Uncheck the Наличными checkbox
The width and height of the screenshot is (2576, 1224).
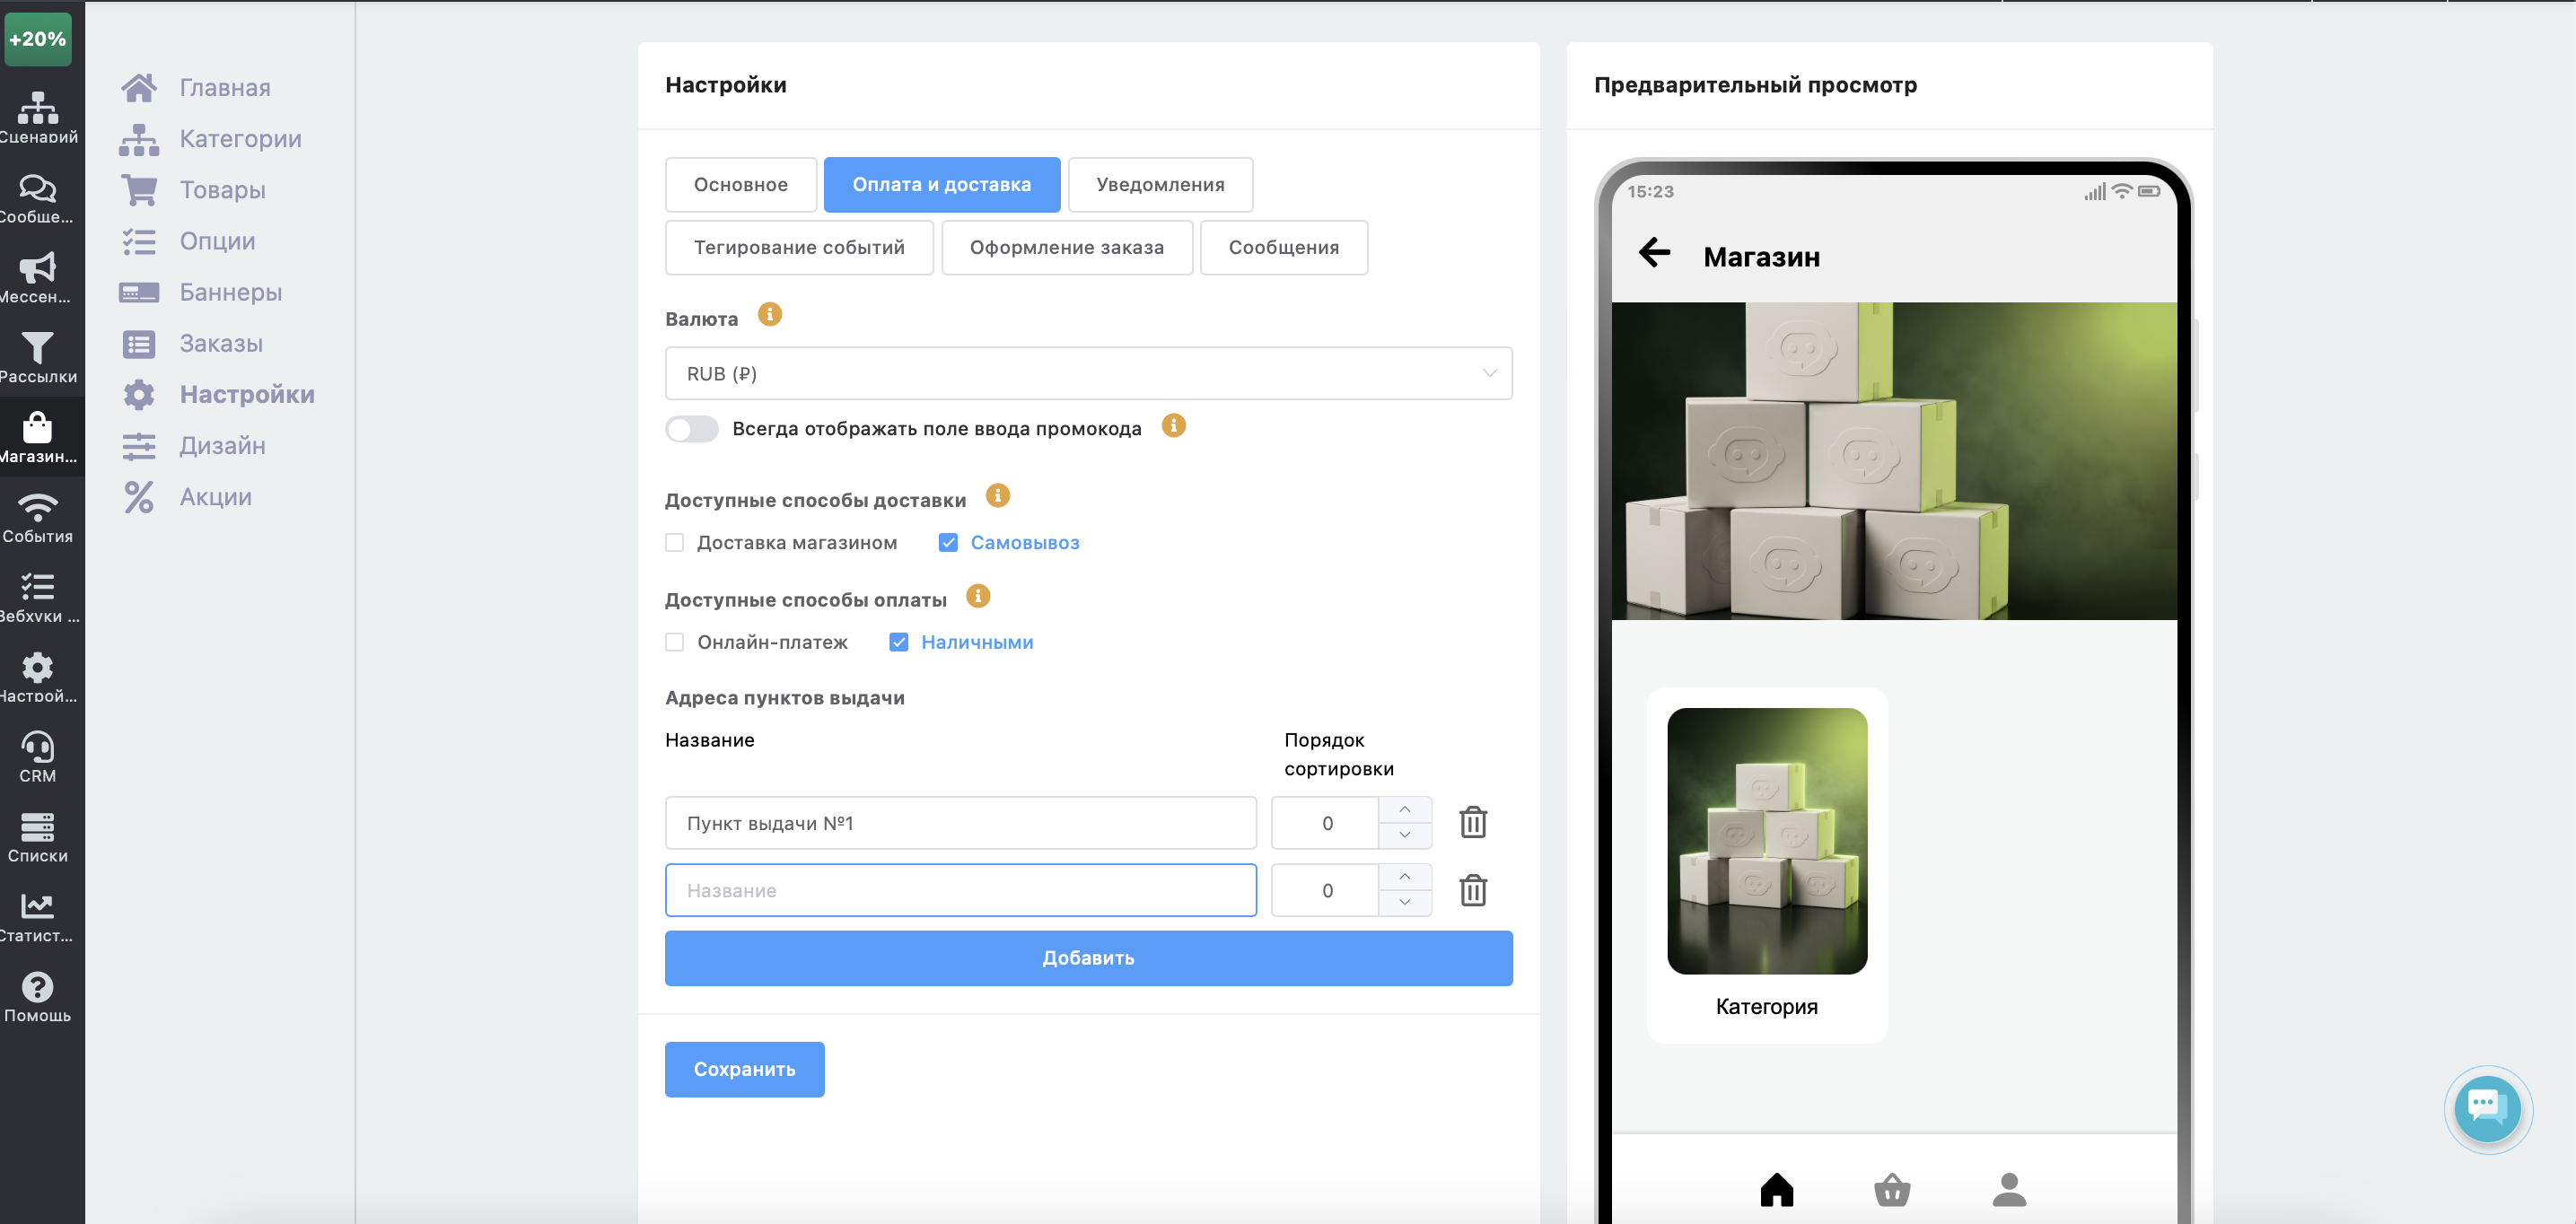coord(899,642)
